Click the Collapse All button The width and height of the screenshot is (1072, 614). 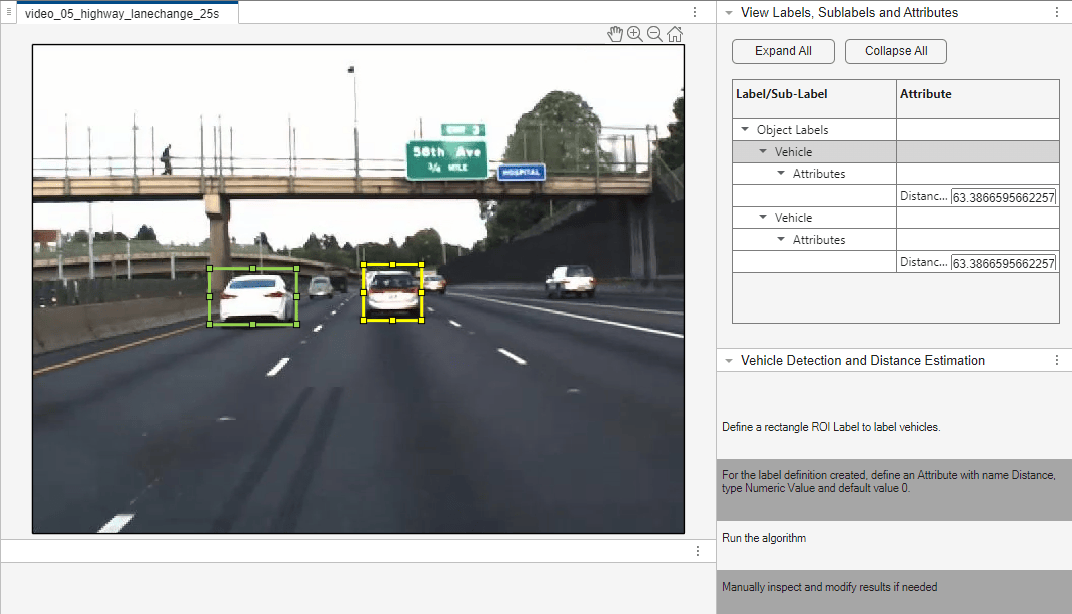click(x=896, y=51)
